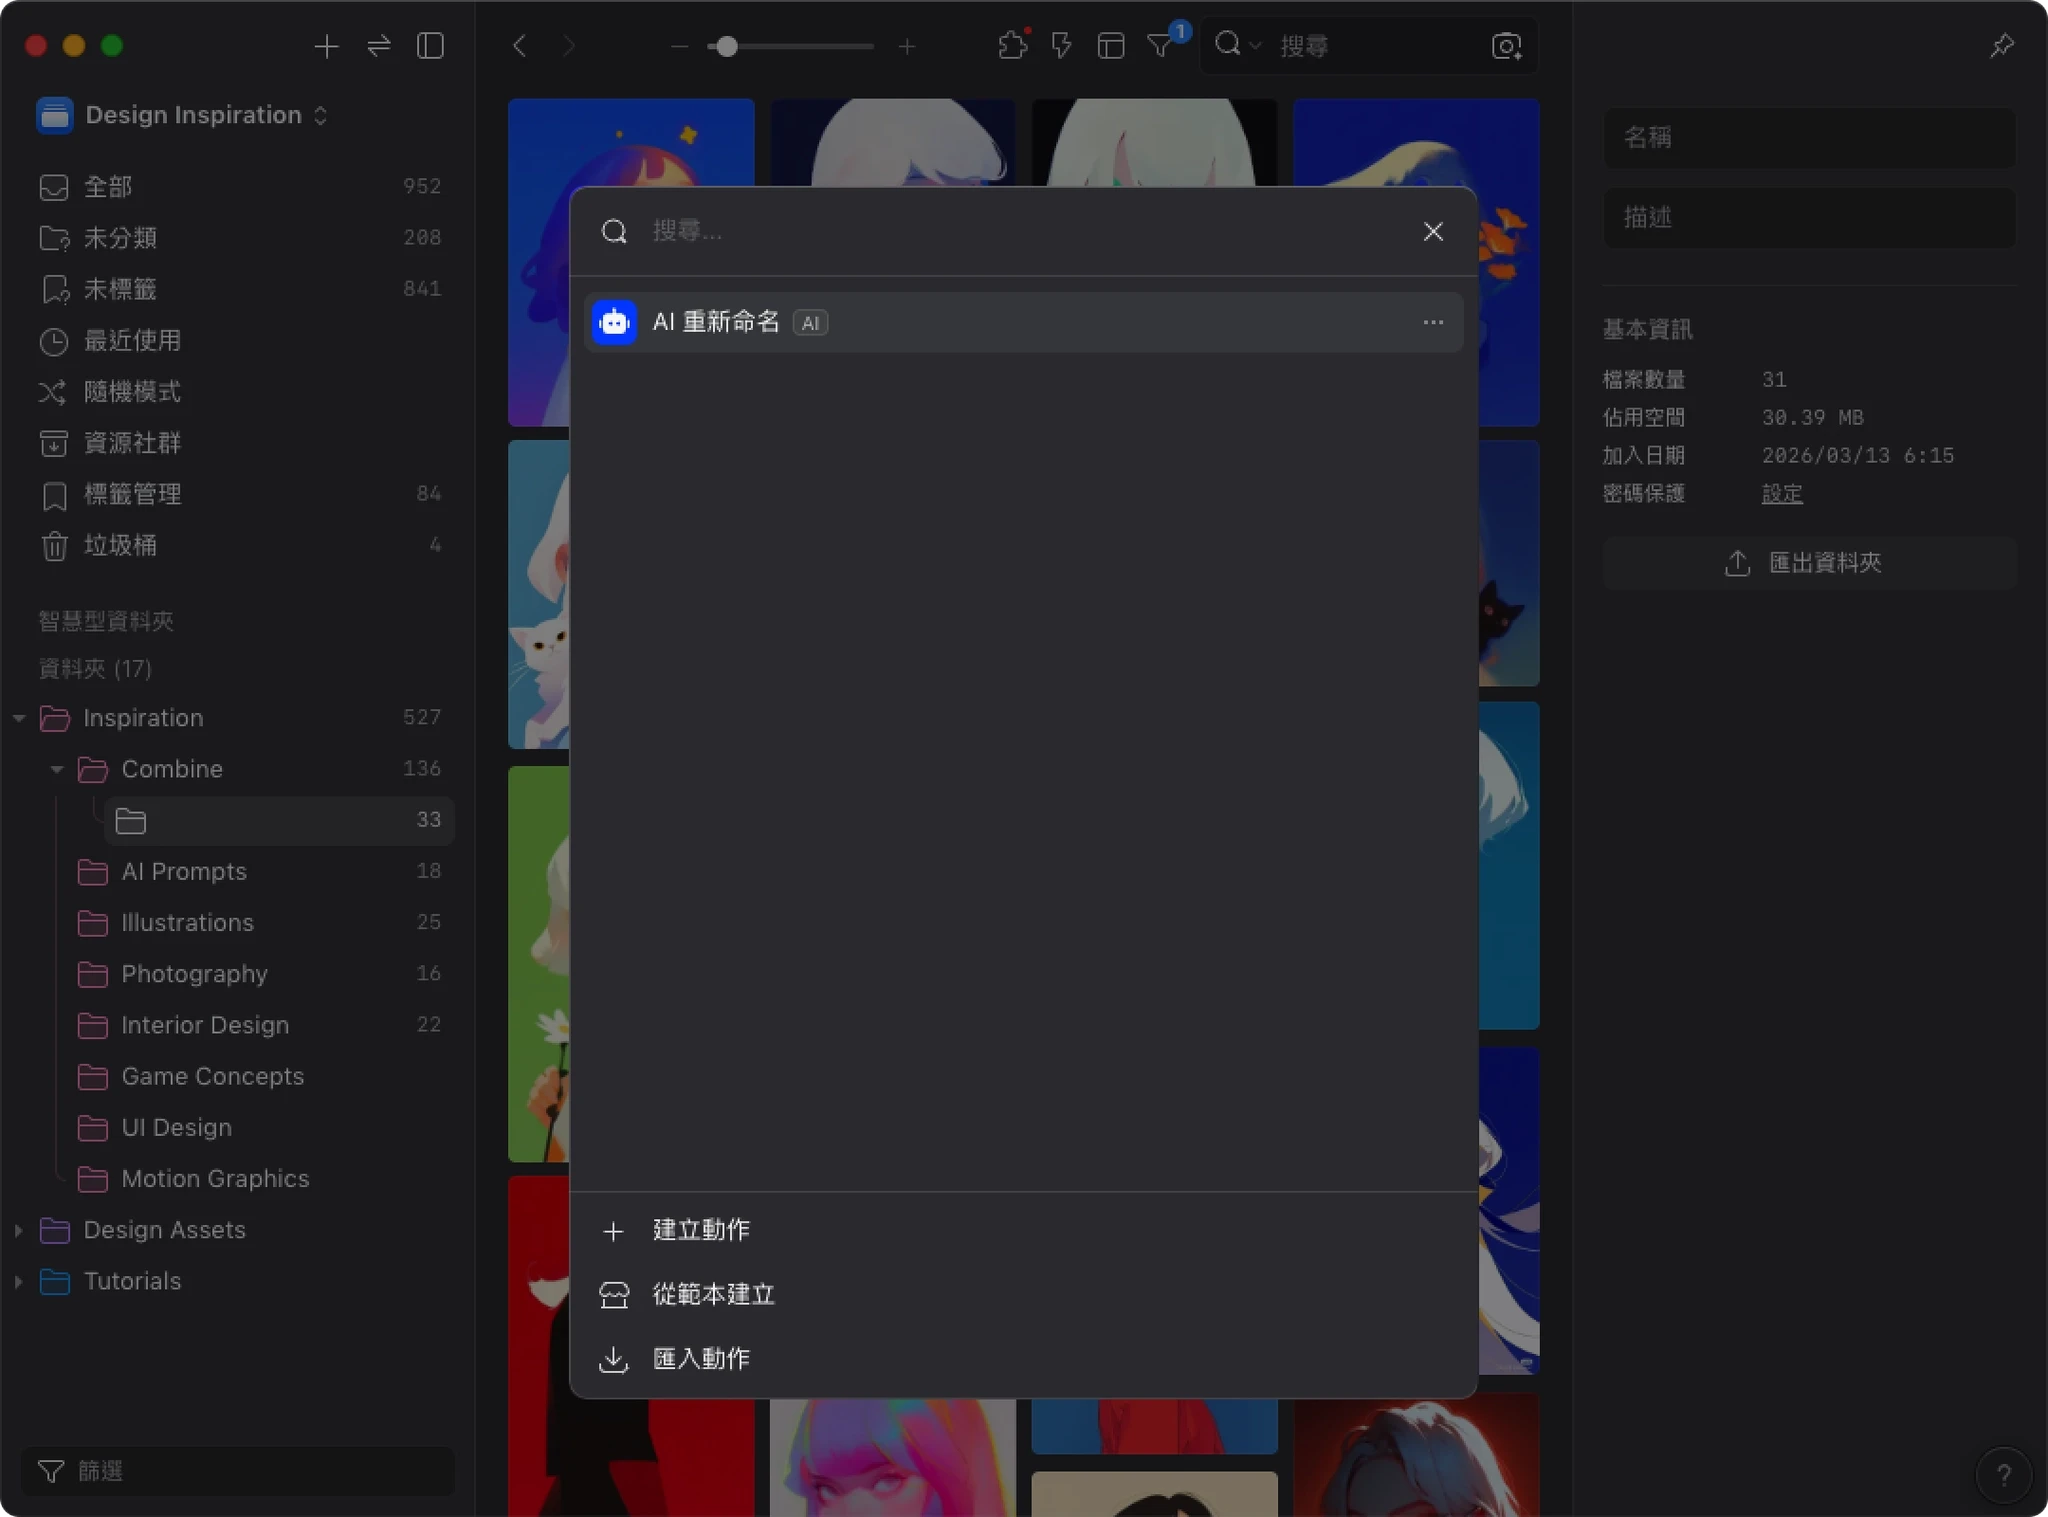Click the search by image camera icon
The height and width of the screenshot is (1517, 2048).
[1506, 46]
